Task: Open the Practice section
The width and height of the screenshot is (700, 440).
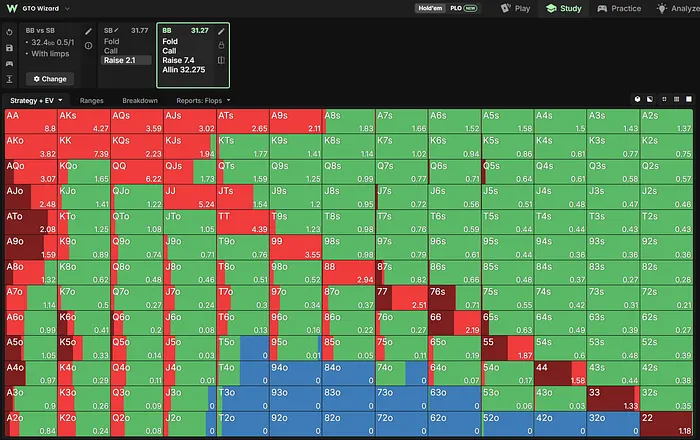Action: [619, 8]
